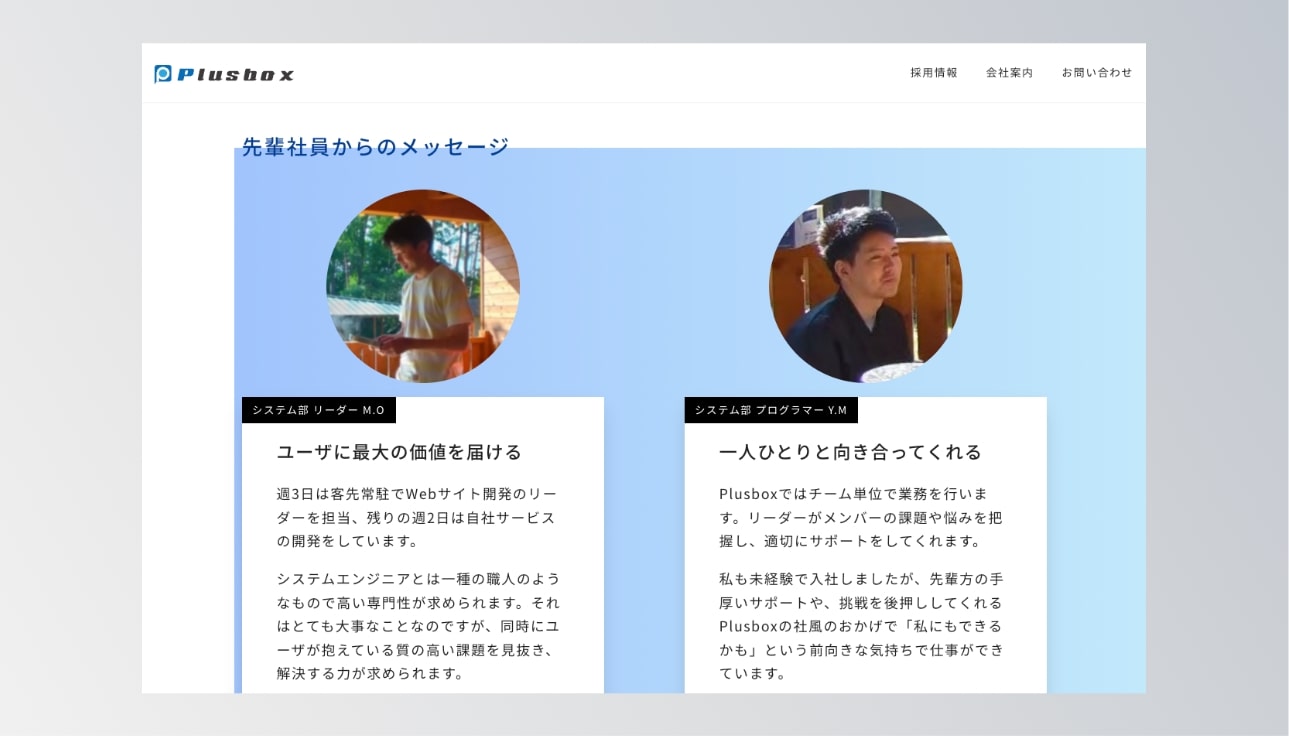Click the ユーザに最大の価値を届ける card title

(399, 452)
